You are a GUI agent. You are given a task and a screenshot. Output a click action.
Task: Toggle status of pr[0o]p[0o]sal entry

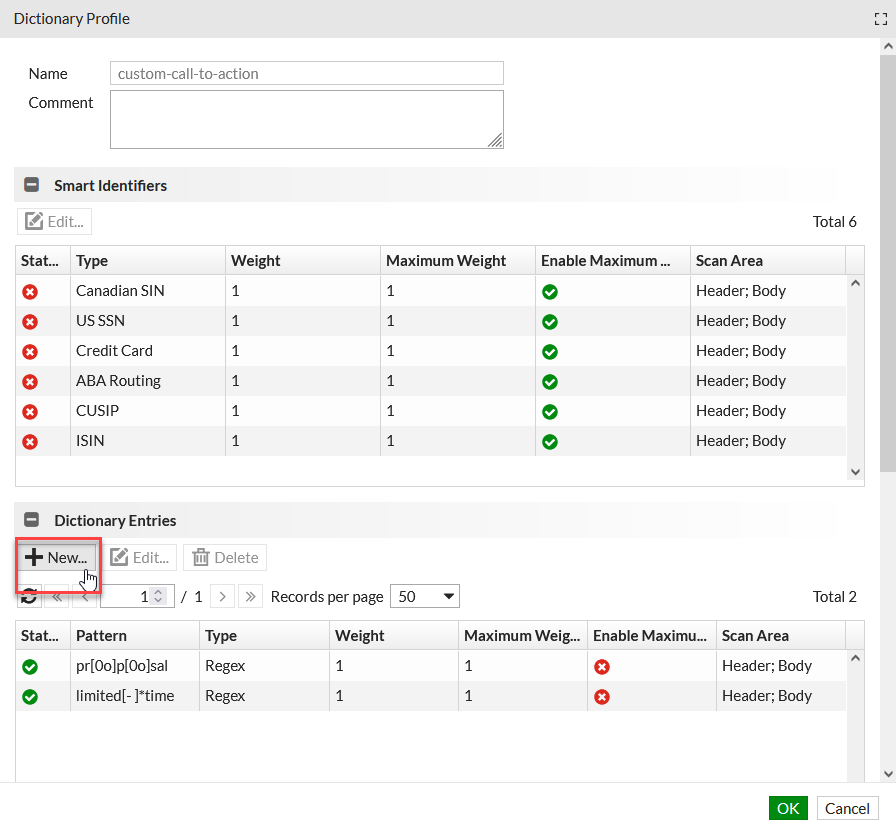[x=30, y=667]
